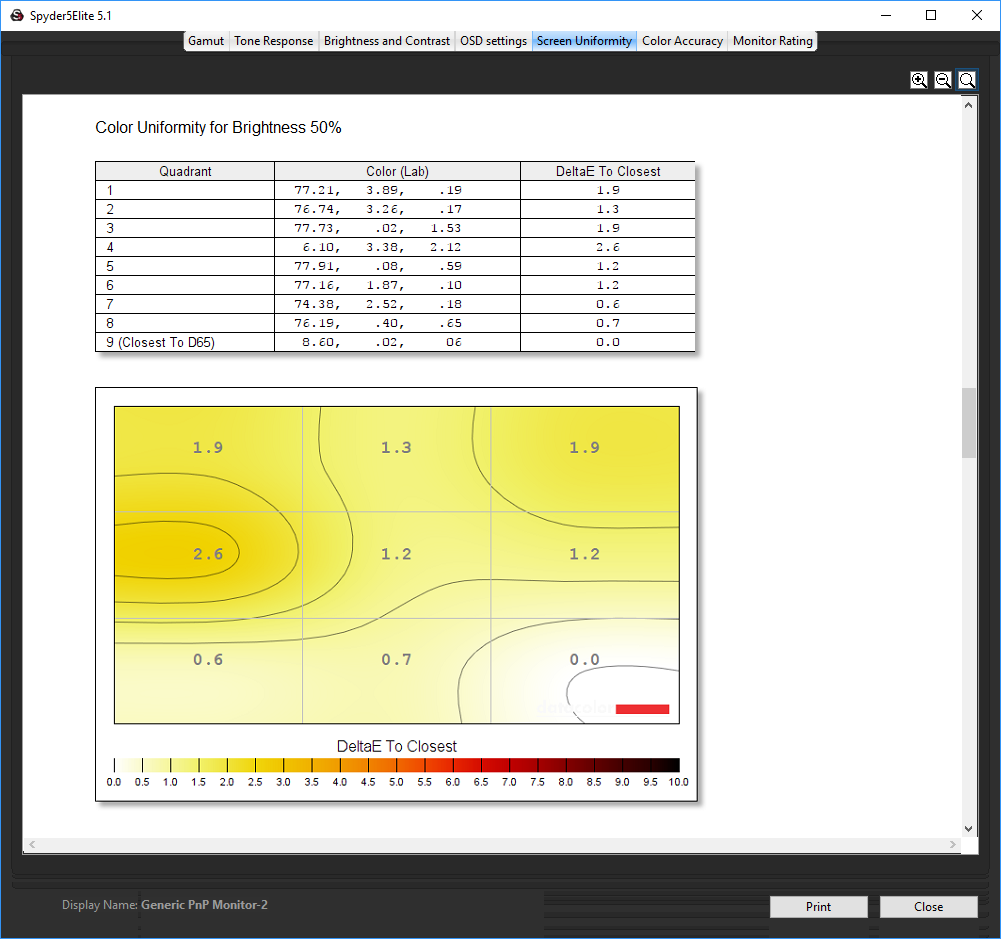Click the 0.0 label on the uniformity map

point(584,659)
